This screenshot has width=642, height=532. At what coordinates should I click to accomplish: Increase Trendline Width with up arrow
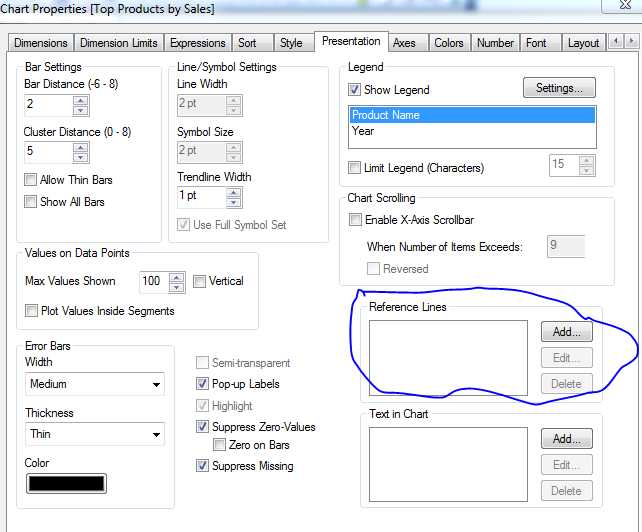click(x=234, y=192)
